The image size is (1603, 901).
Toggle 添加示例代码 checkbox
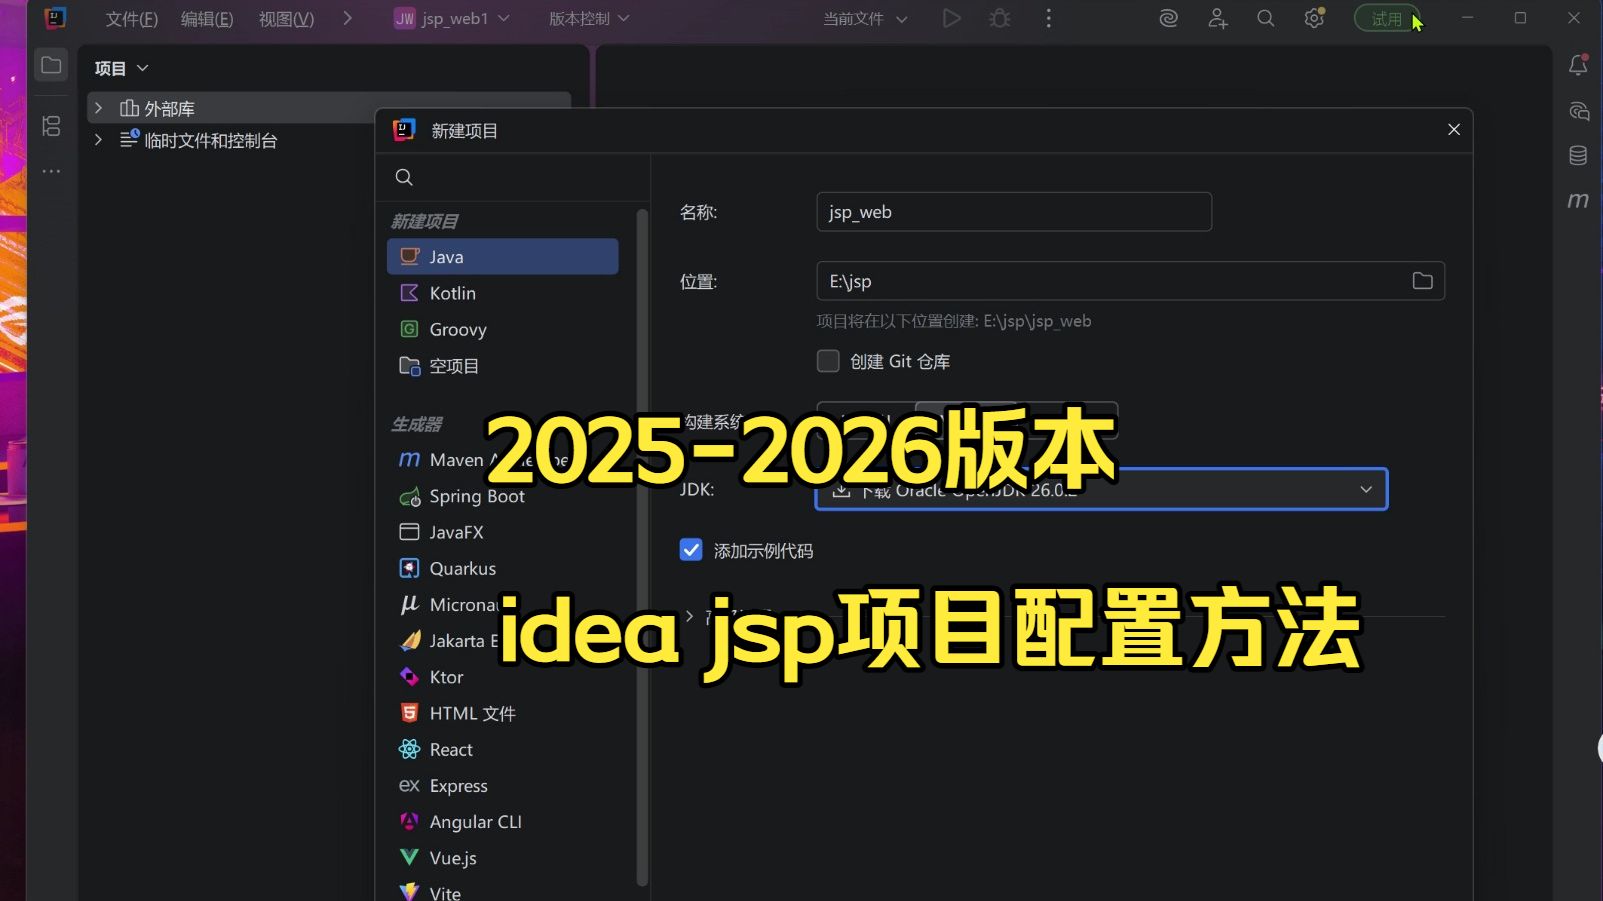(x=691, y=550)
